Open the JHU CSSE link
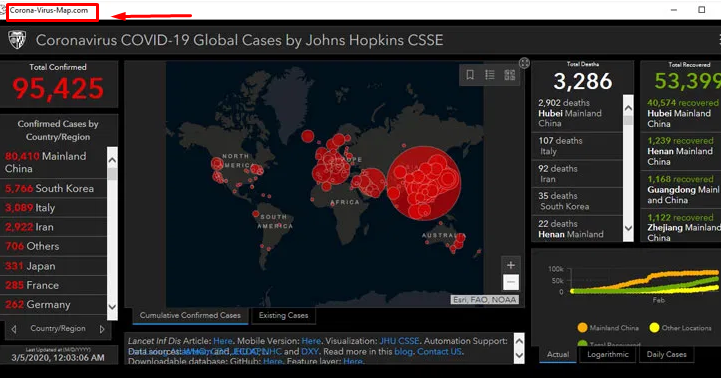The height and width of the screenshot is (378, 721). tap(399, 341)
